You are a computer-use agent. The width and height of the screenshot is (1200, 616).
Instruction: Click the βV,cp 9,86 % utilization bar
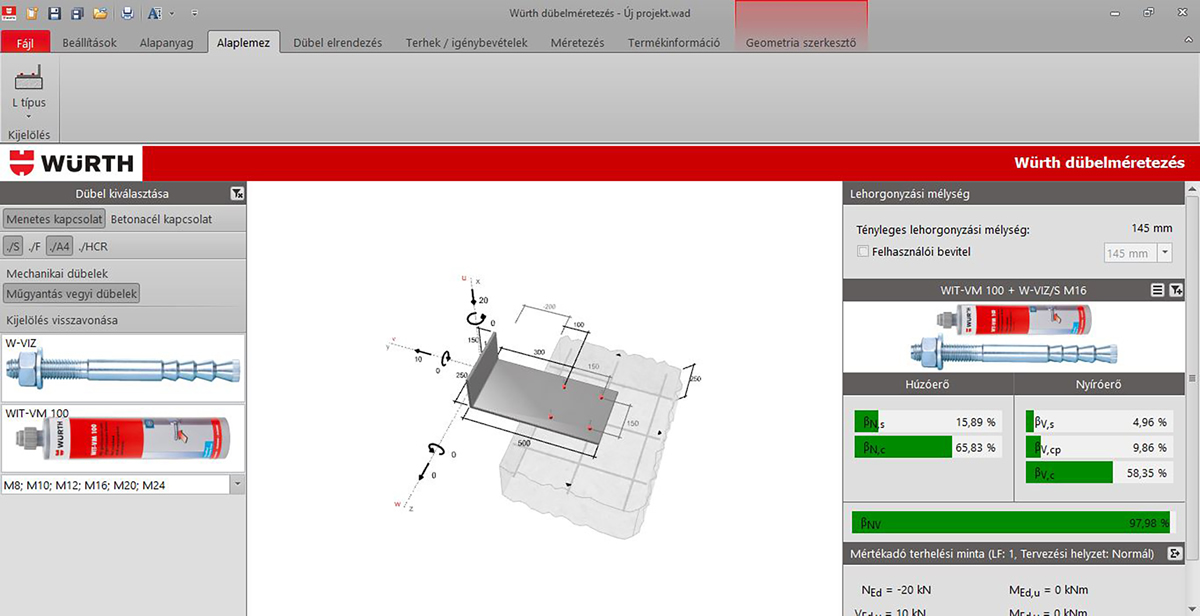(x=1100, y=447)
